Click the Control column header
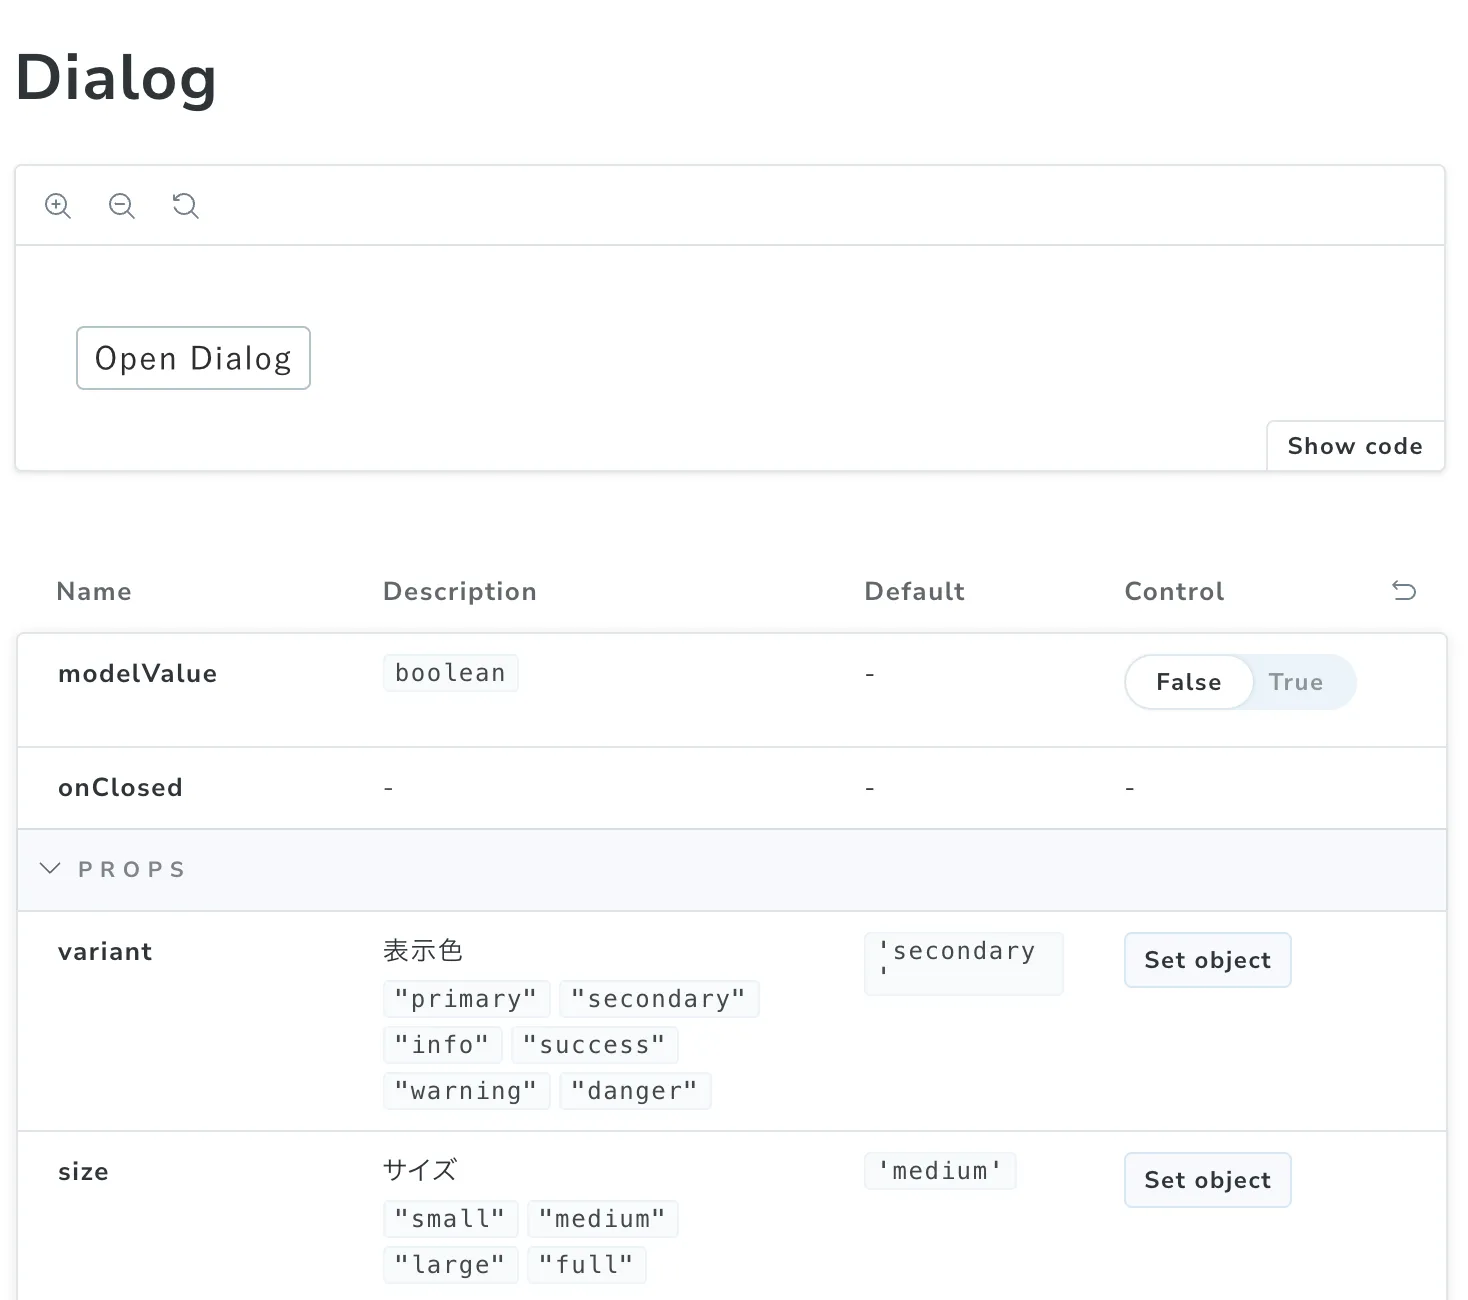The height and width of the screenshot is (1300, 1468). 1174,592
